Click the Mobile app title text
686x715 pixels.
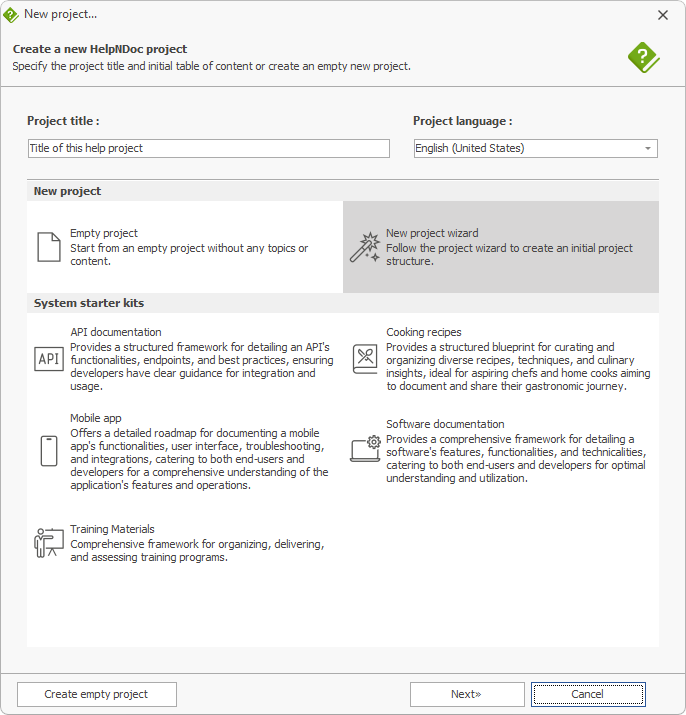pyautogui.click(x=95, y=418)
